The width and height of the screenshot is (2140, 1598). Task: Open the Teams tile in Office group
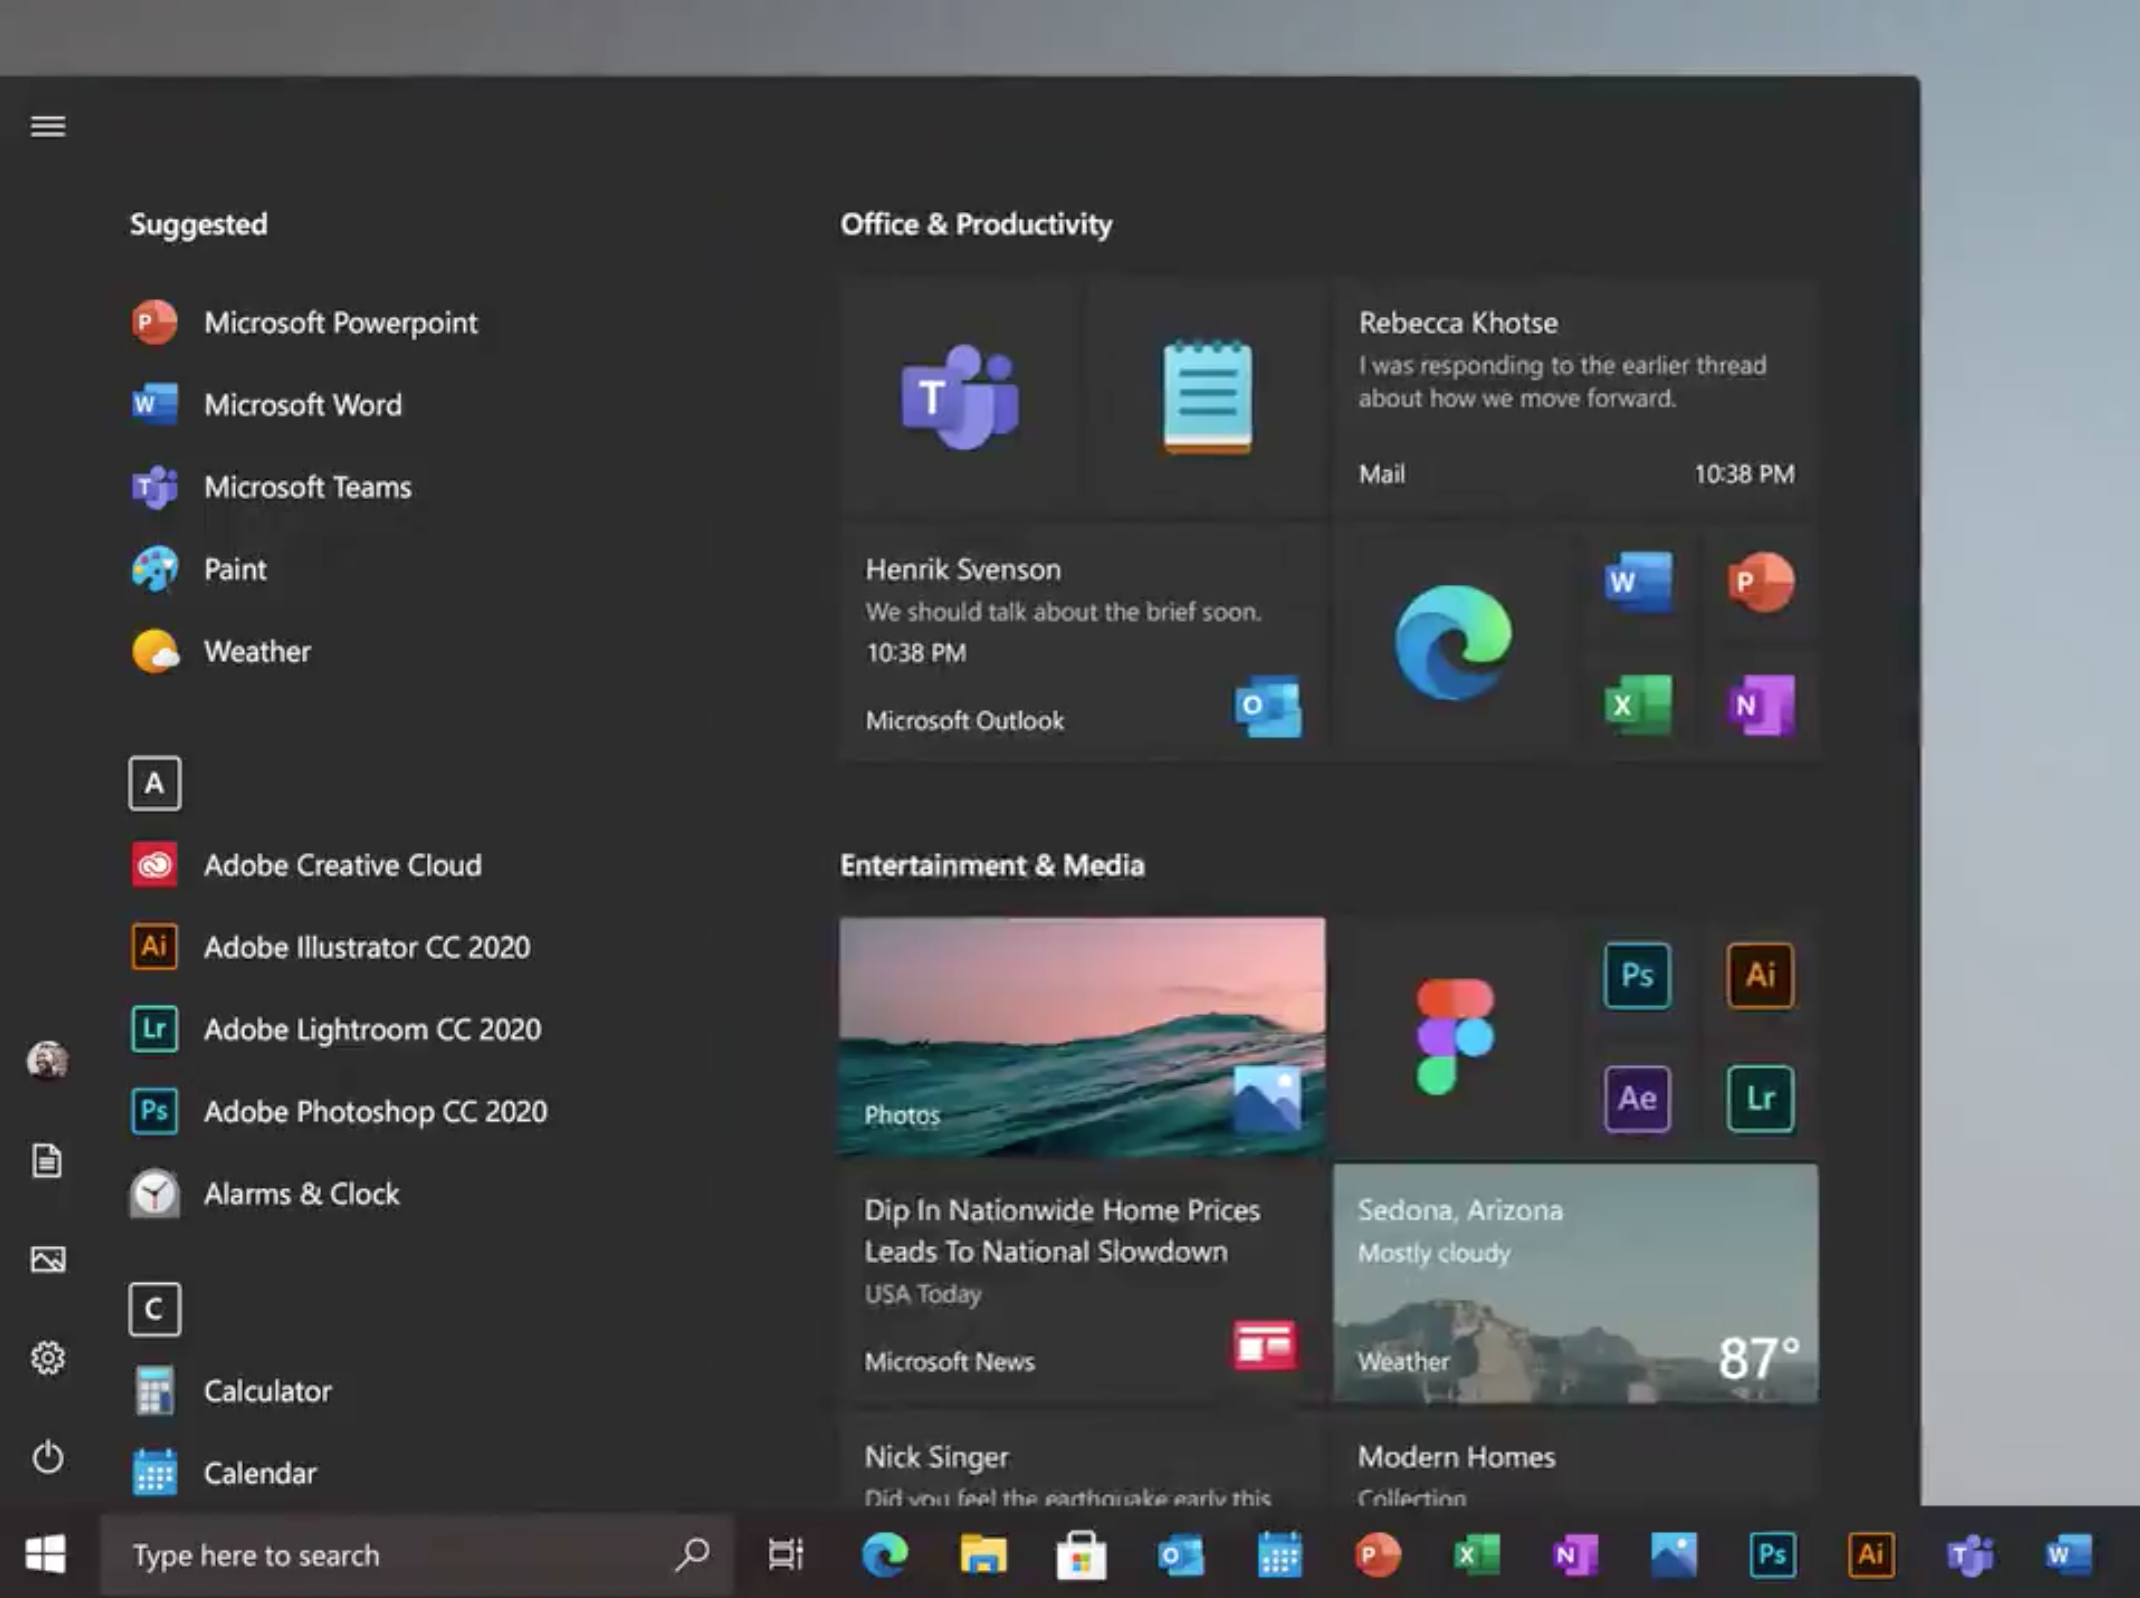tap(961, 397)
